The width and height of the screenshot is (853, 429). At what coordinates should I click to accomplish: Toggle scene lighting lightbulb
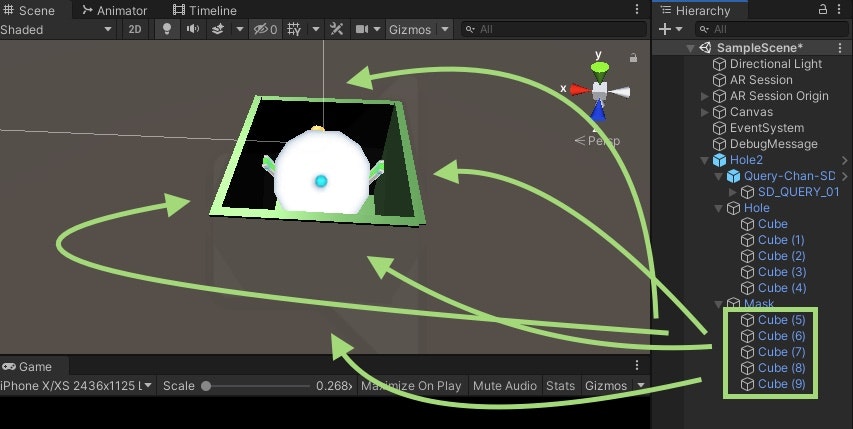click(x=167, y=29)
